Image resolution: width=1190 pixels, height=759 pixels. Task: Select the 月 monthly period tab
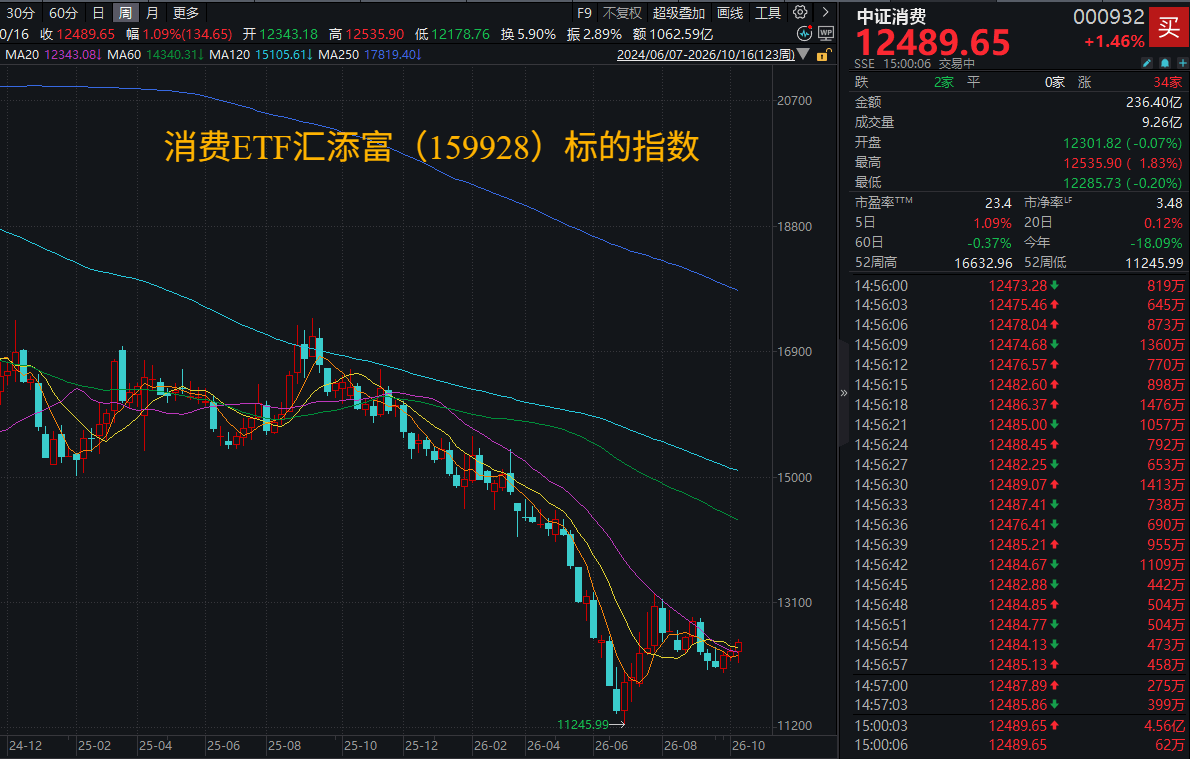point(152,13)
